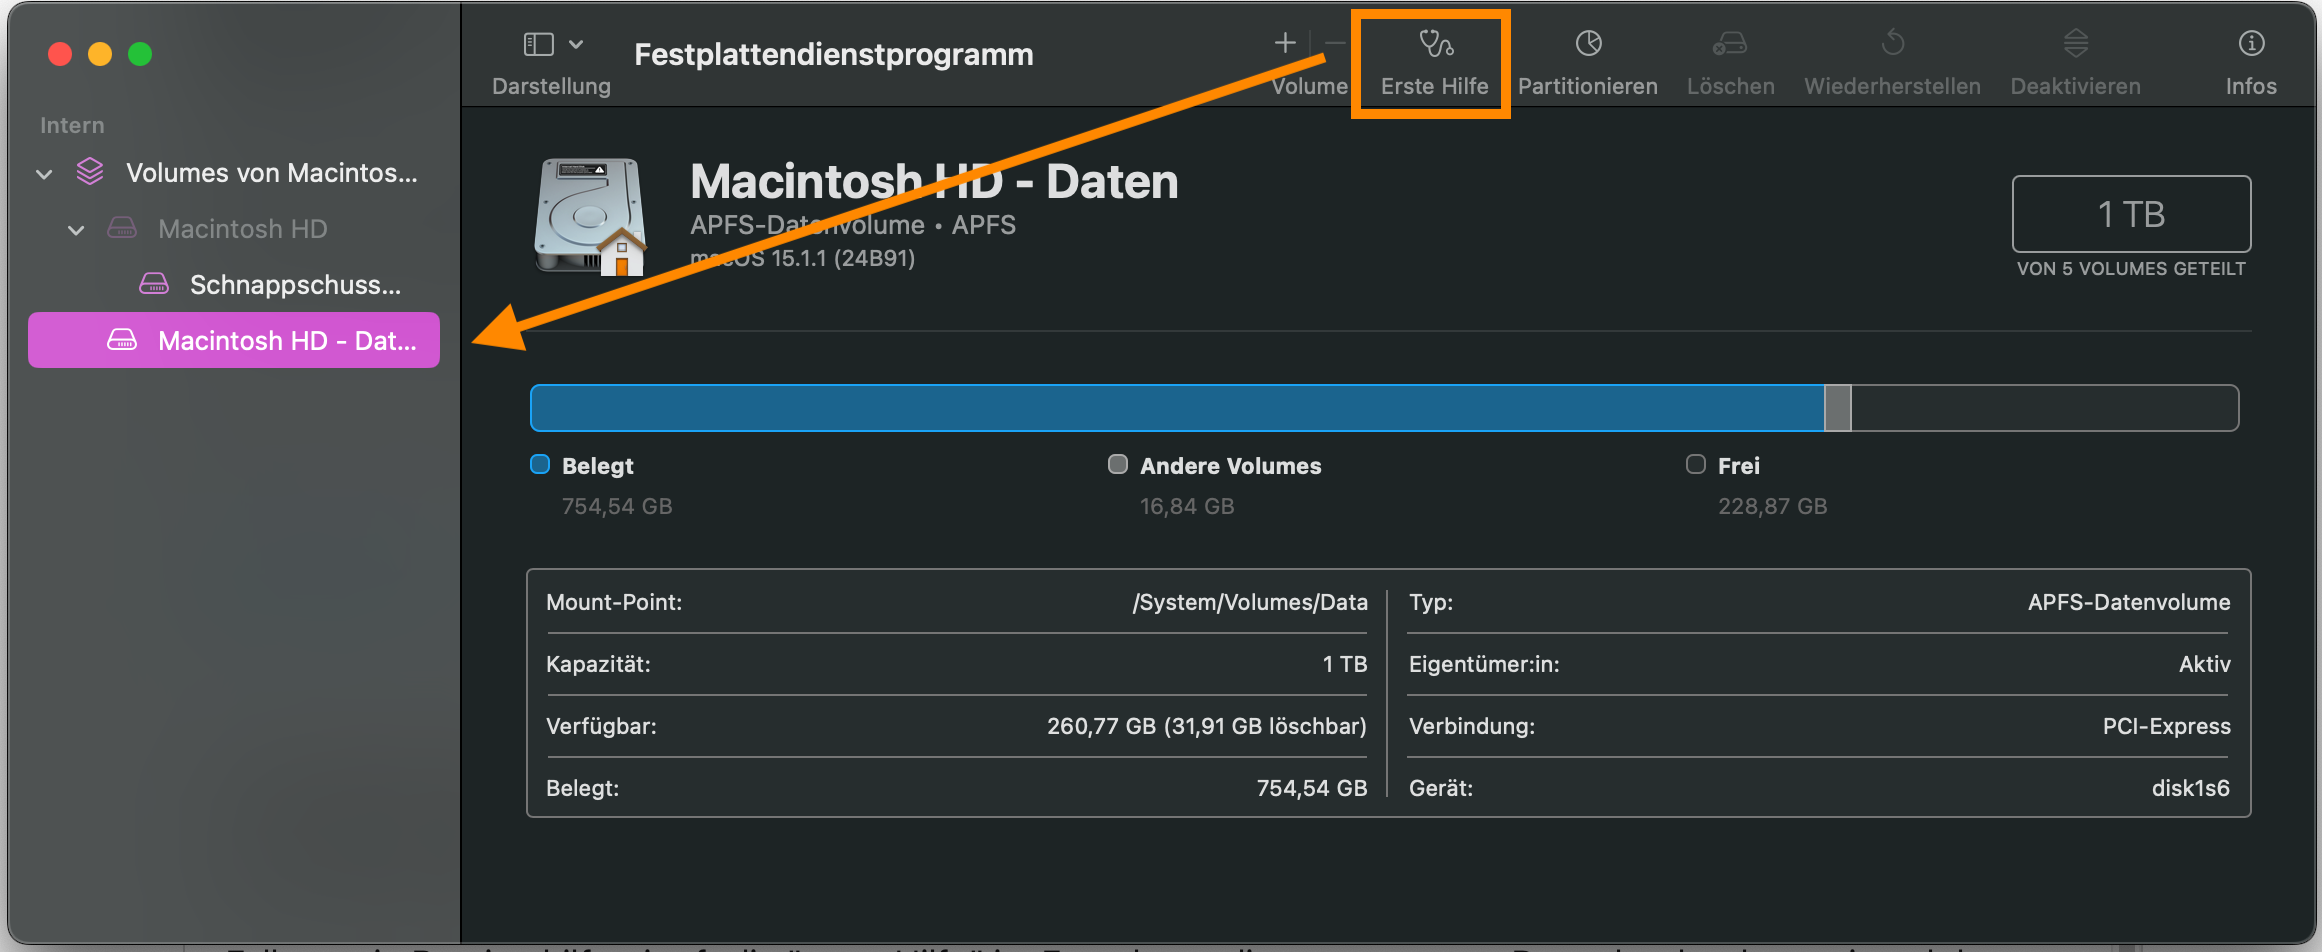Select the greyed Macintosh HD volume
The image size is (2322, 952).
(x=242, y=229)
